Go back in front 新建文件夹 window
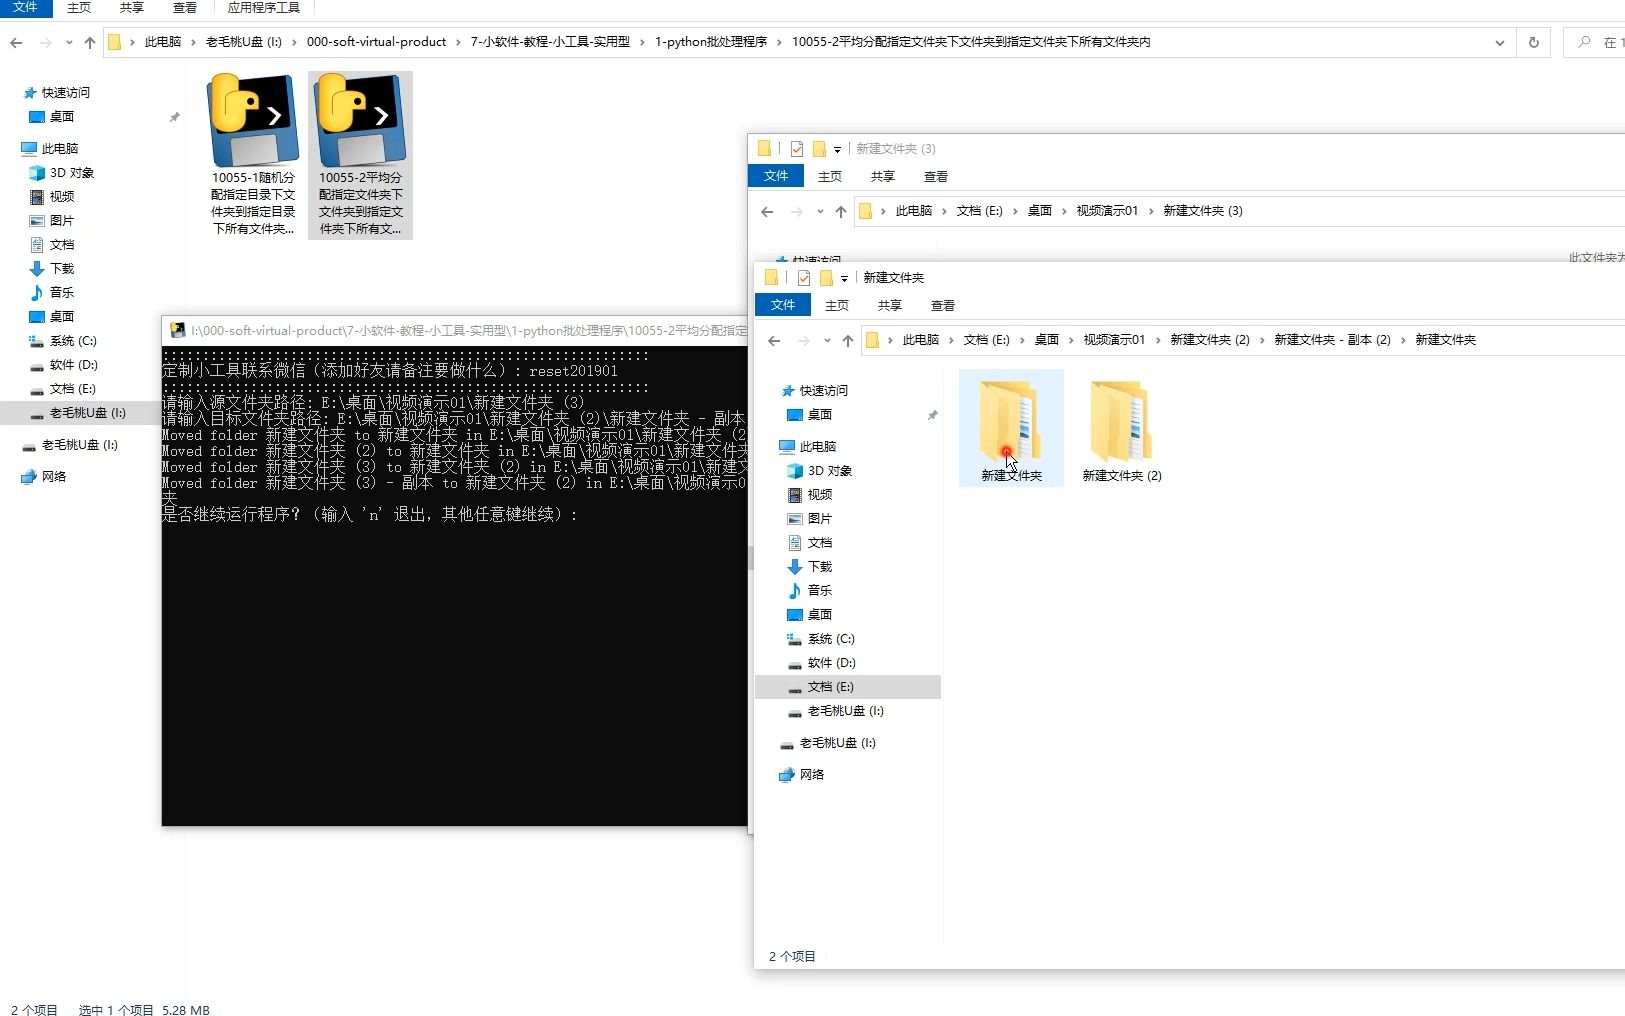 [x=774, y=340]
